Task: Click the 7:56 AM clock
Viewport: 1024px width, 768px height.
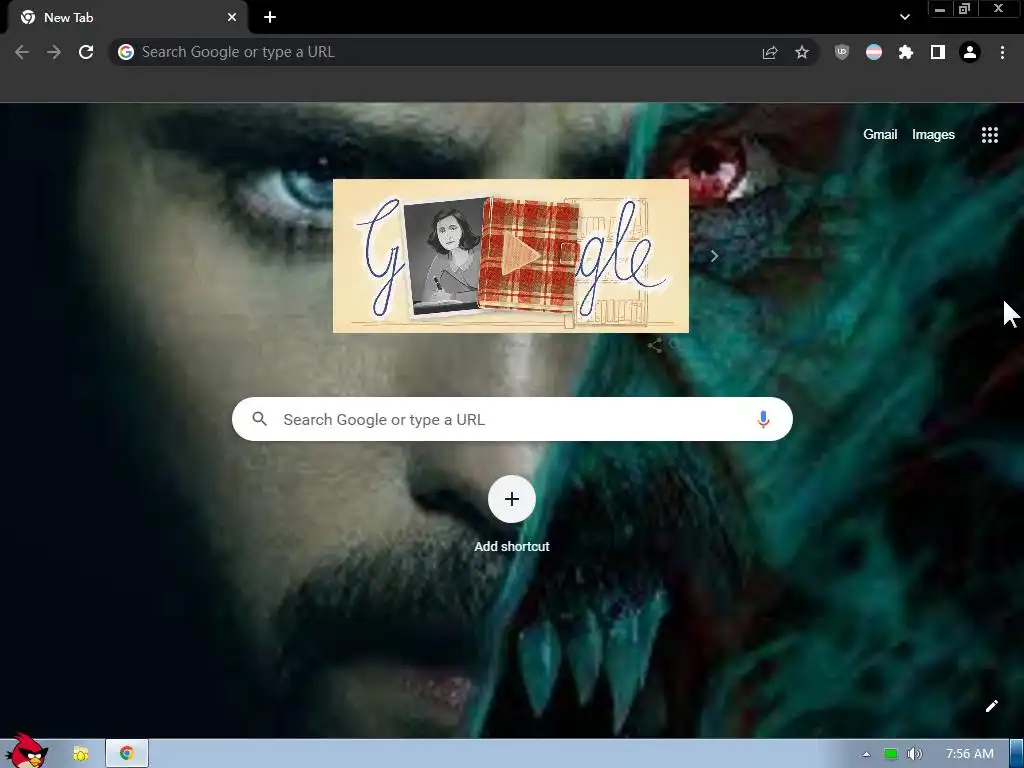Action: pyautogui.click(x=970, y=754)
